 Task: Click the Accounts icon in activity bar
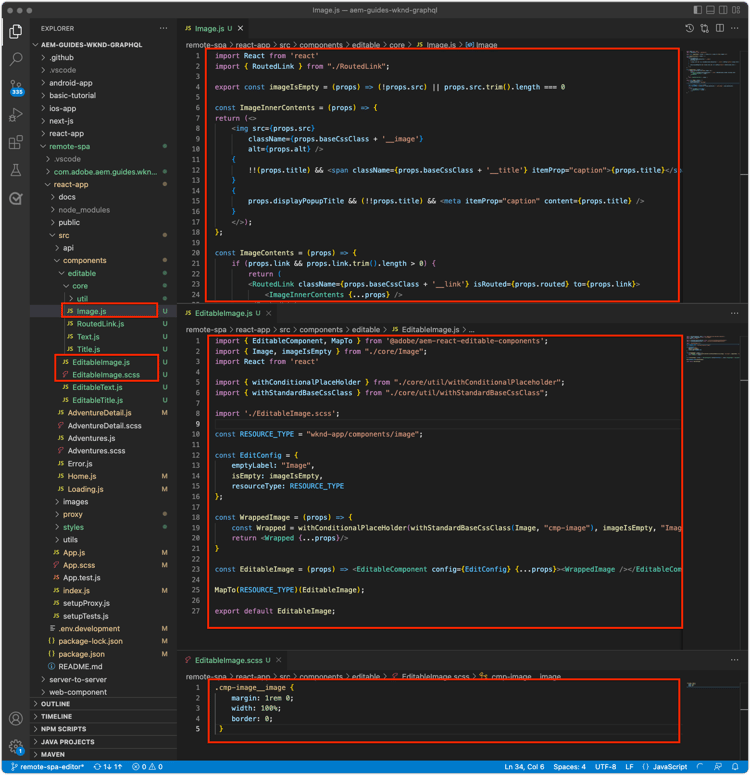[x=16, y=719]
